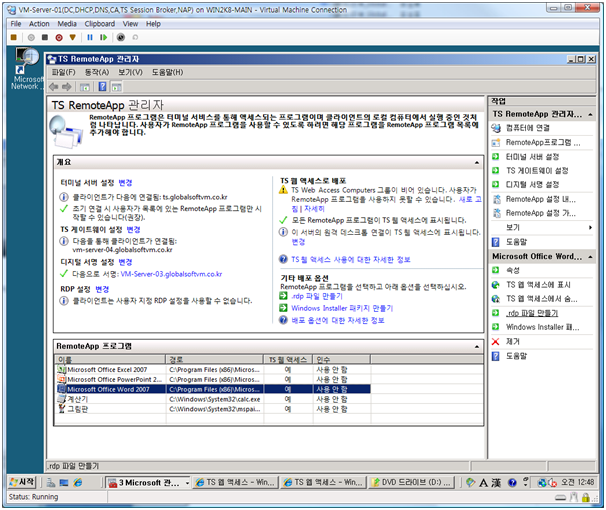This screenshot has height=510, width=606.
Task: Select the 그림판 program row
Action: click(213, 409)
